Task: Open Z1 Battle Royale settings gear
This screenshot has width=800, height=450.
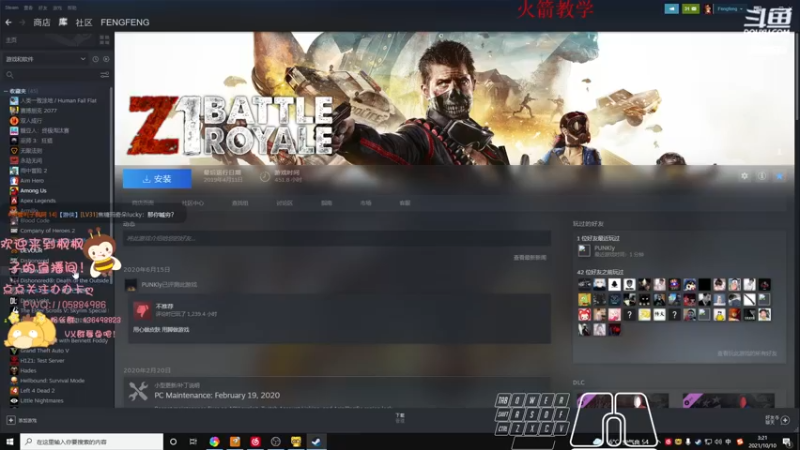Action: tap(744, 176)
